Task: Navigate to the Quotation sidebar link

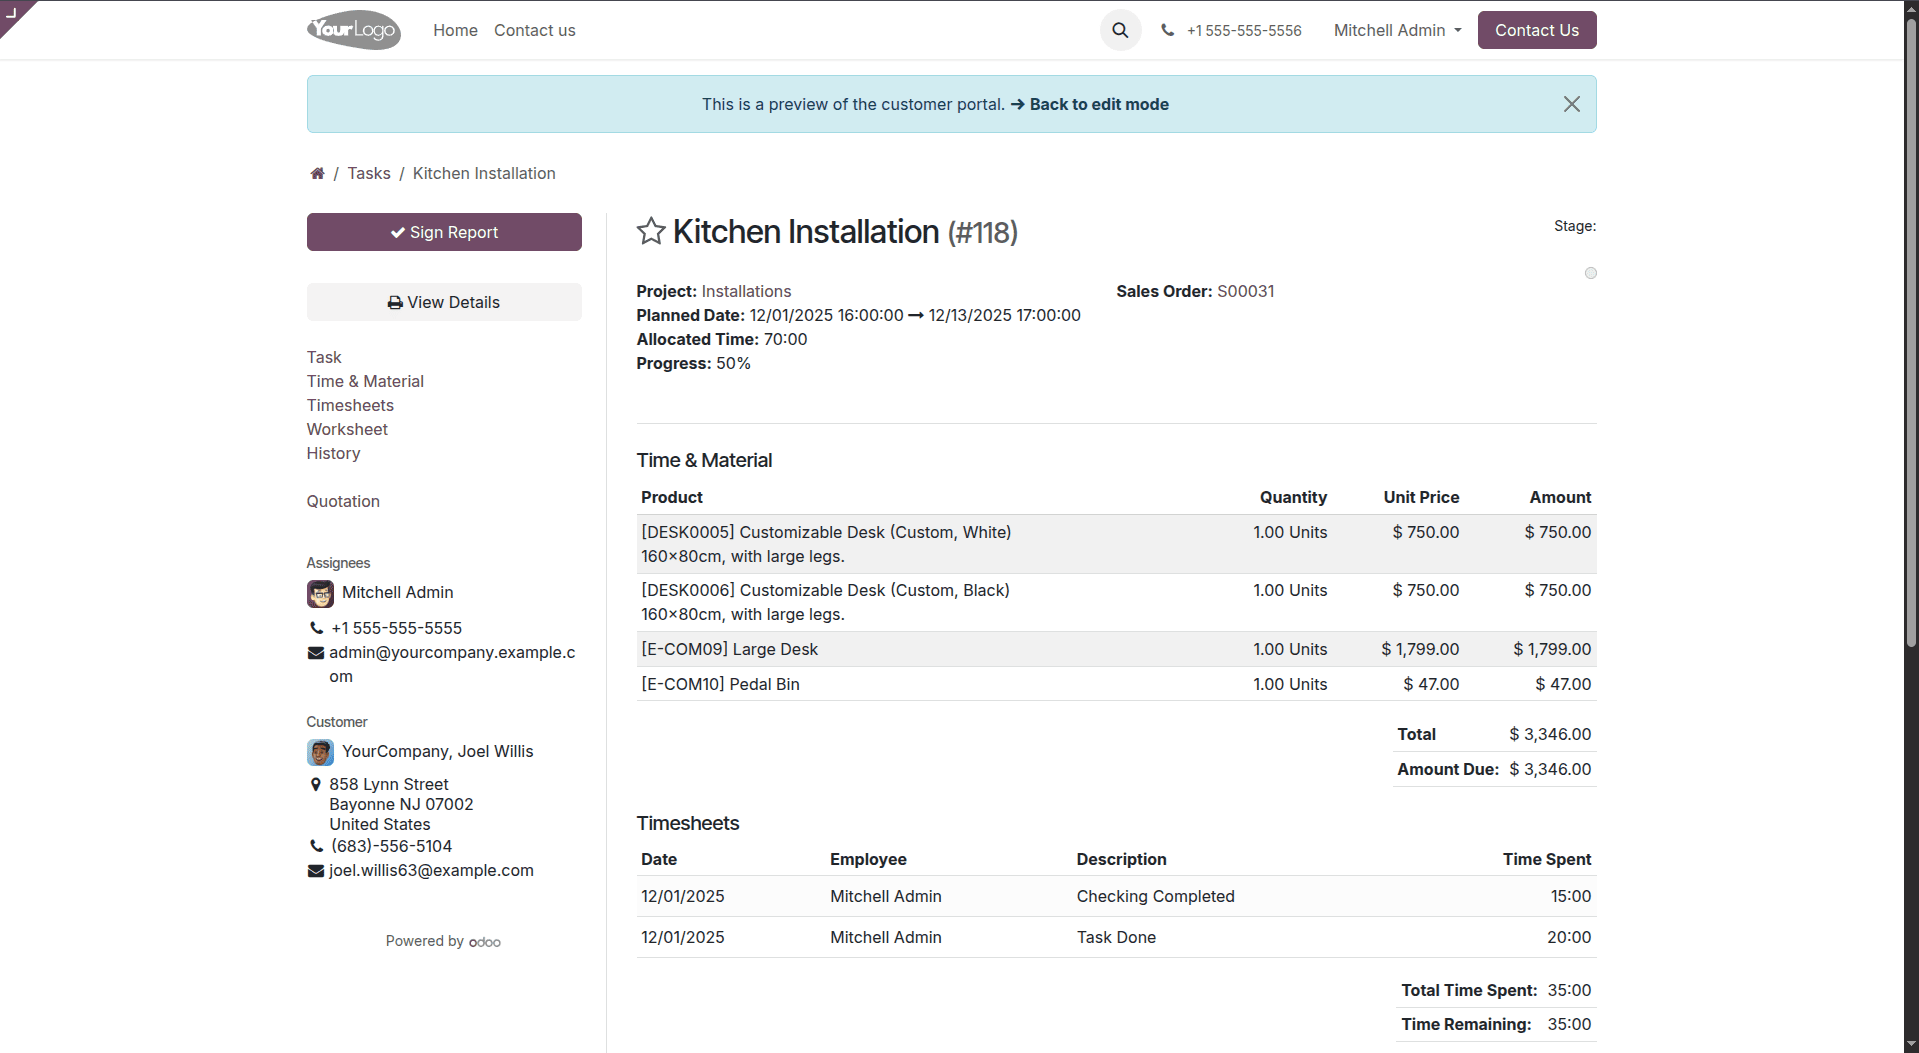Action: [342, 501]
